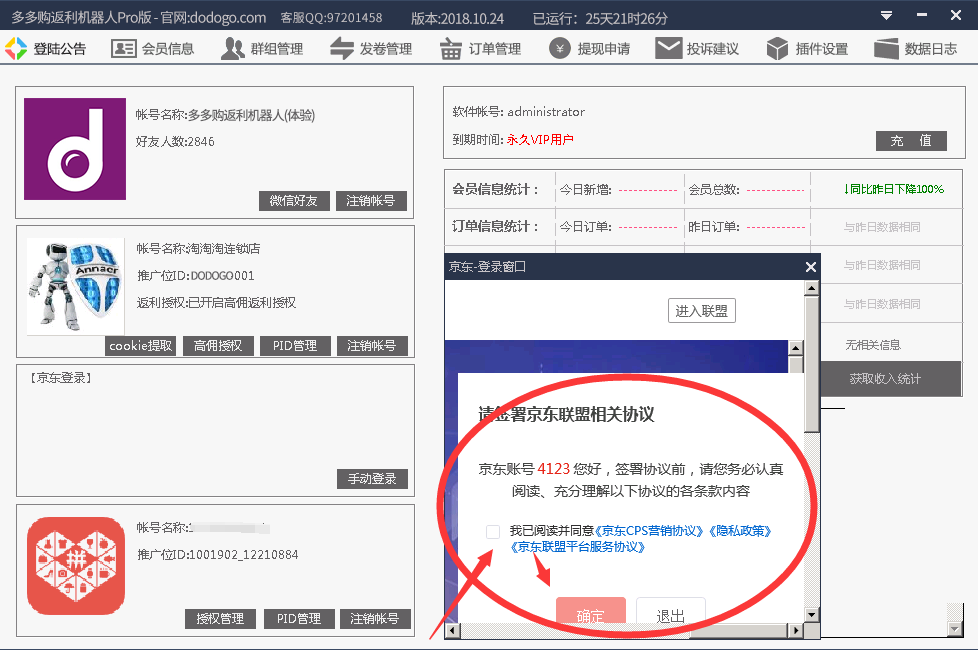The height and width of the screenshot is (650, 978).
Task: Click the 确定 confirm button
Action: pos(591,611)
